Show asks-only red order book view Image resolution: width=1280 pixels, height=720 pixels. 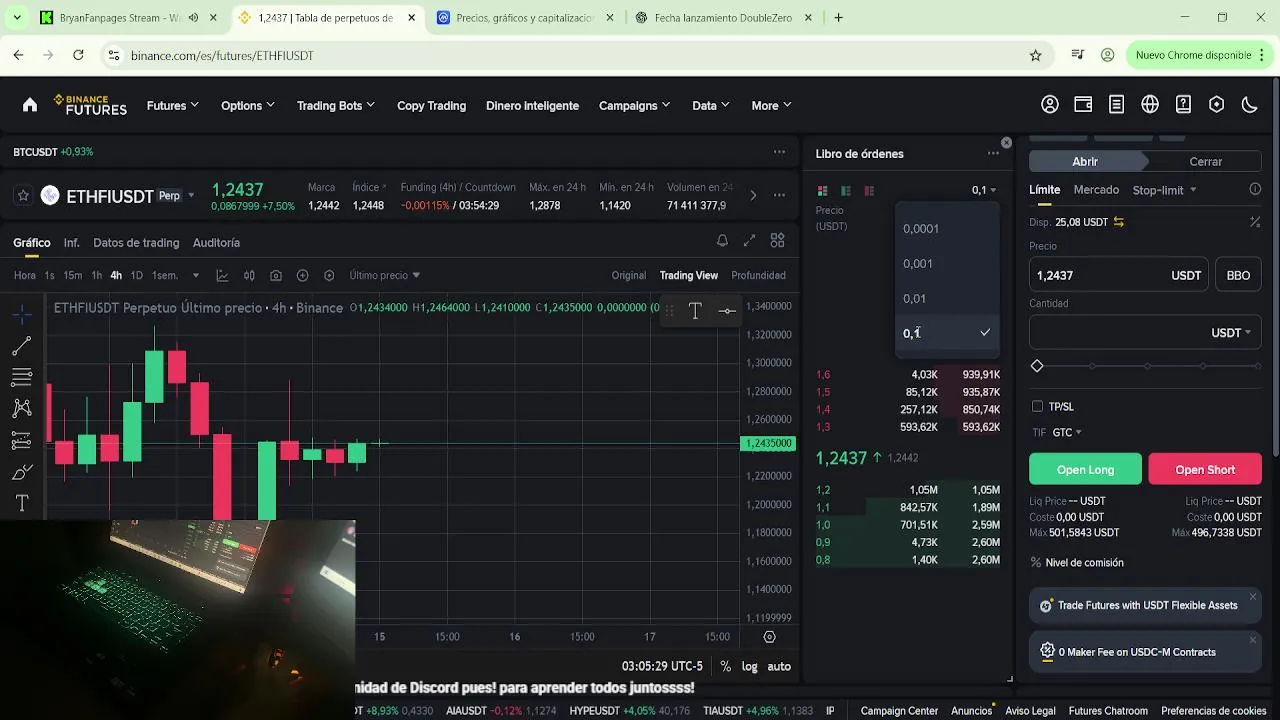click(x=869, y=190)
